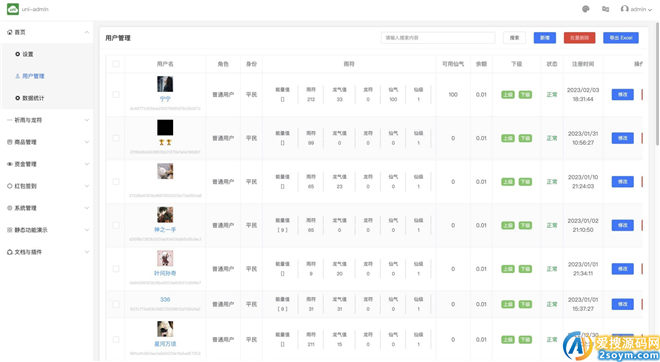Open avatar in the 2023/01/01 21:34:11 row

coord(165,258)
